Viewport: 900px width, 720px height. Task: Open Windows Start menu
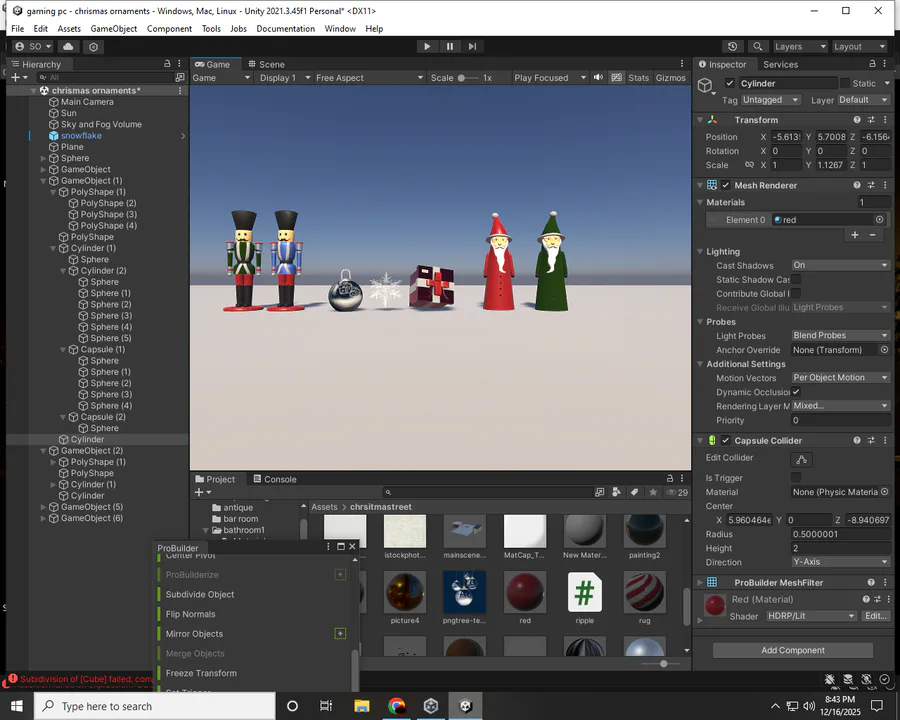[17, 706]
